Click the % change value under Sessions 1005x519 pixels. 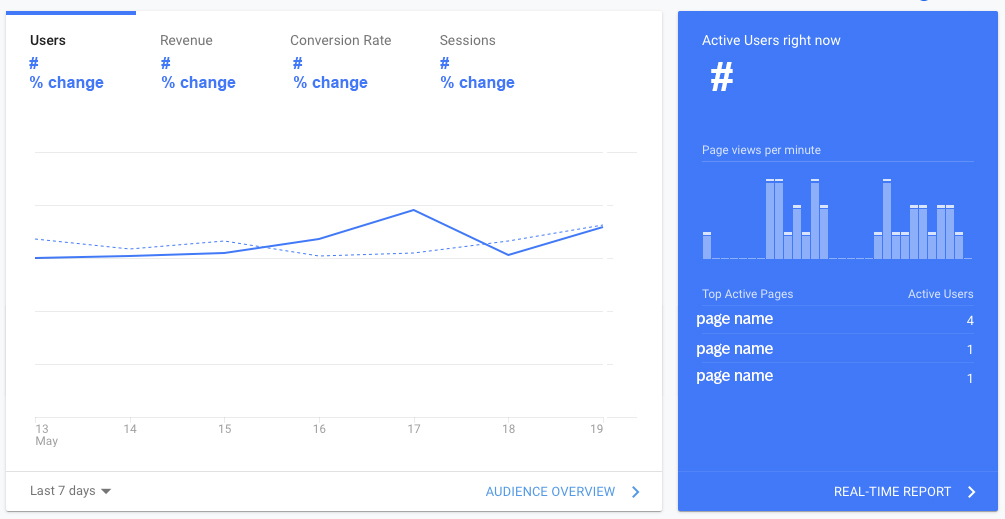[x=477, y=83]
